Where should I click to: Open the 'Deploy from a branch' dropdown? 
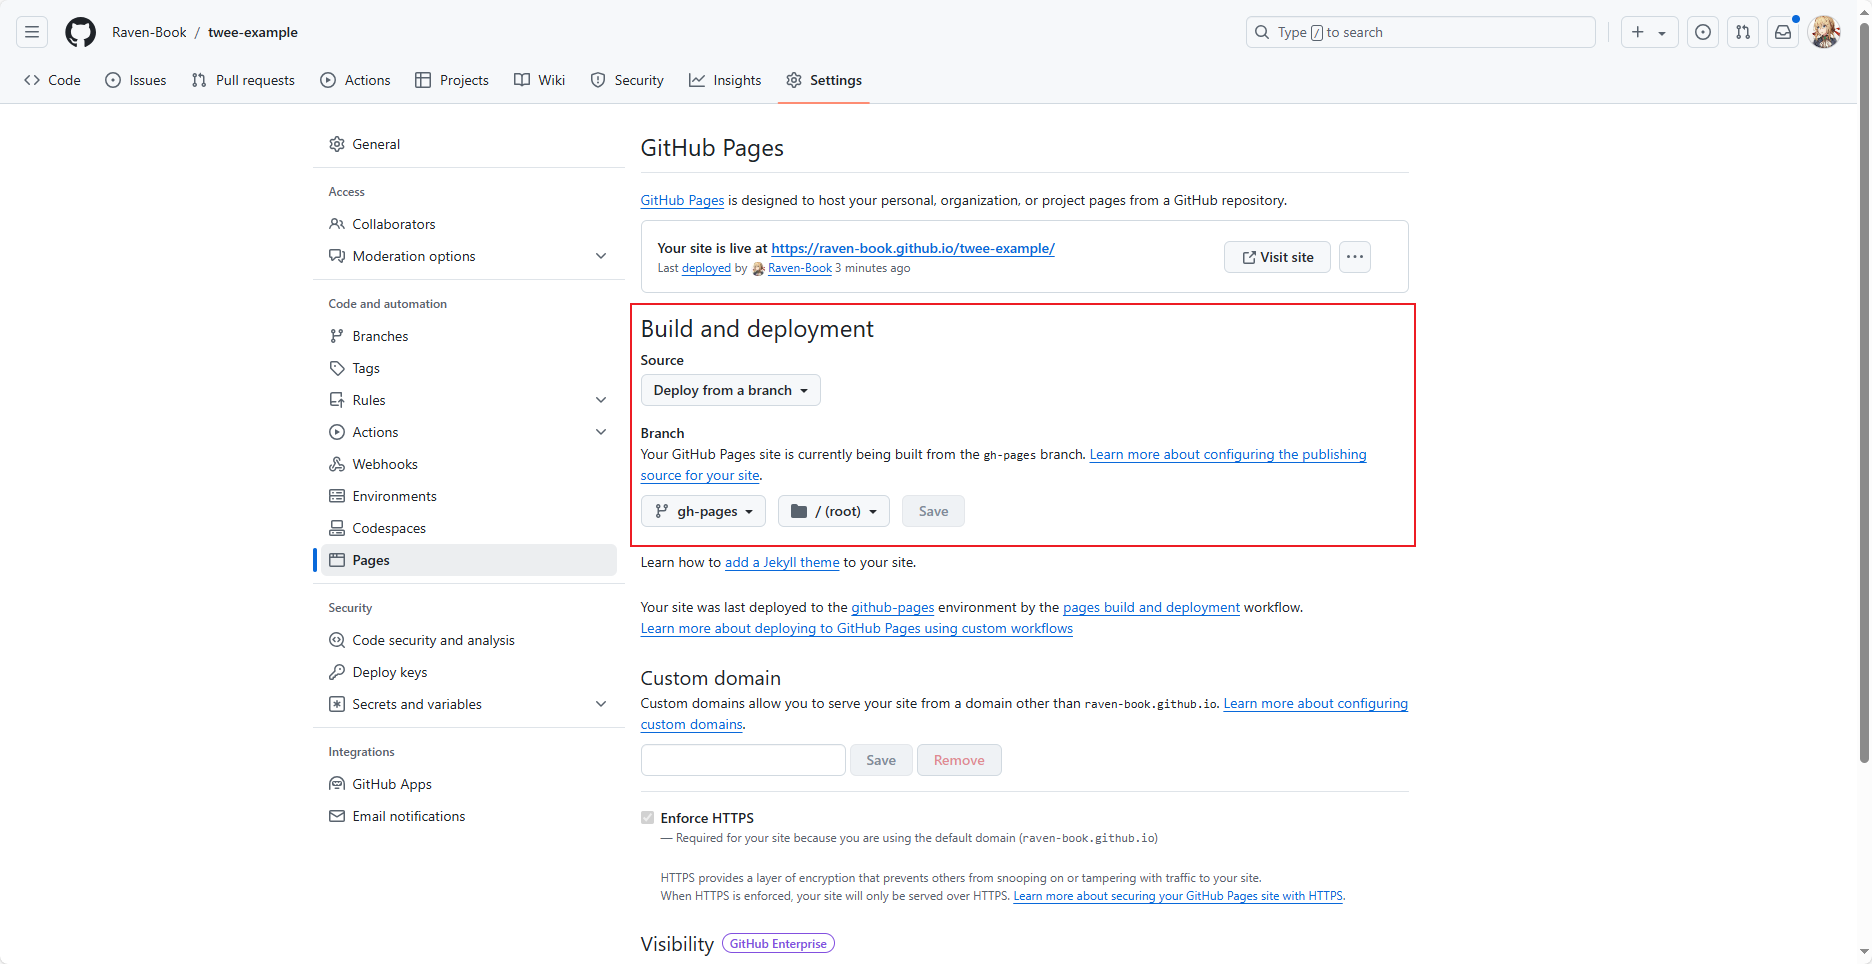[x=731, y=390]
